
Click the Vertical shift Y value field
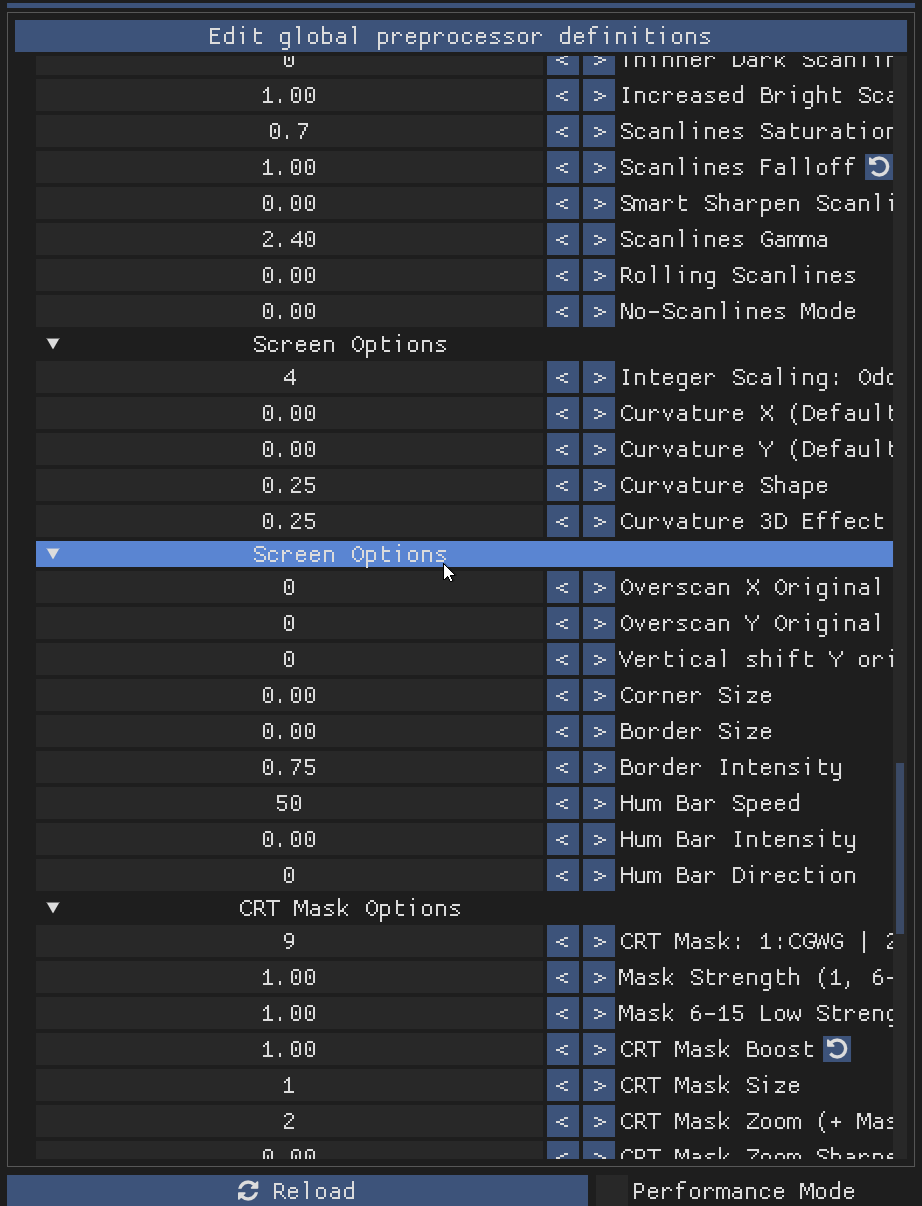(x=289, y=659)
